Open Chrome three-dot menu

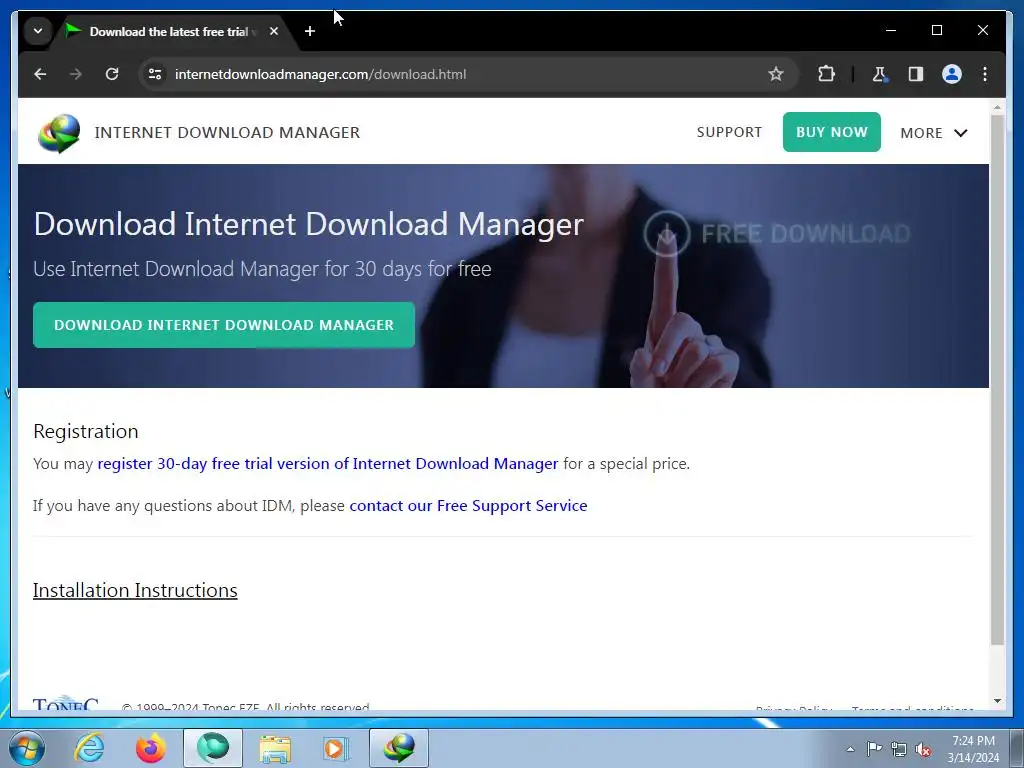[x=985, y=74]
